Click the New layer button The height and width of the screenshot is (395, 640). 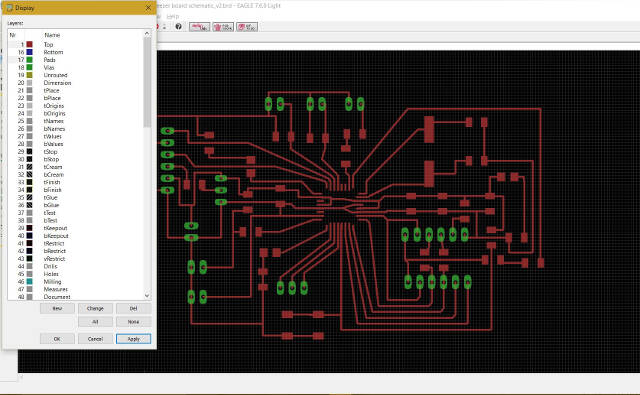coord(57,308)
